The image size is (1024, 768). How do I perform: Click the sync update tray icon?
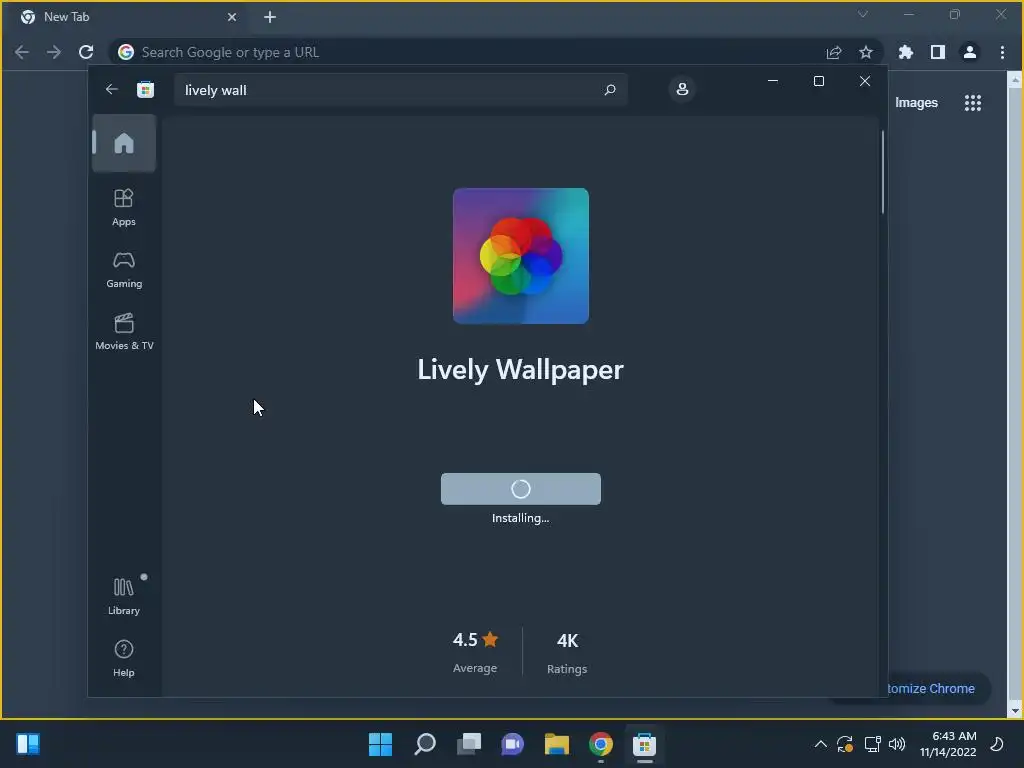(x=845, y=744)
